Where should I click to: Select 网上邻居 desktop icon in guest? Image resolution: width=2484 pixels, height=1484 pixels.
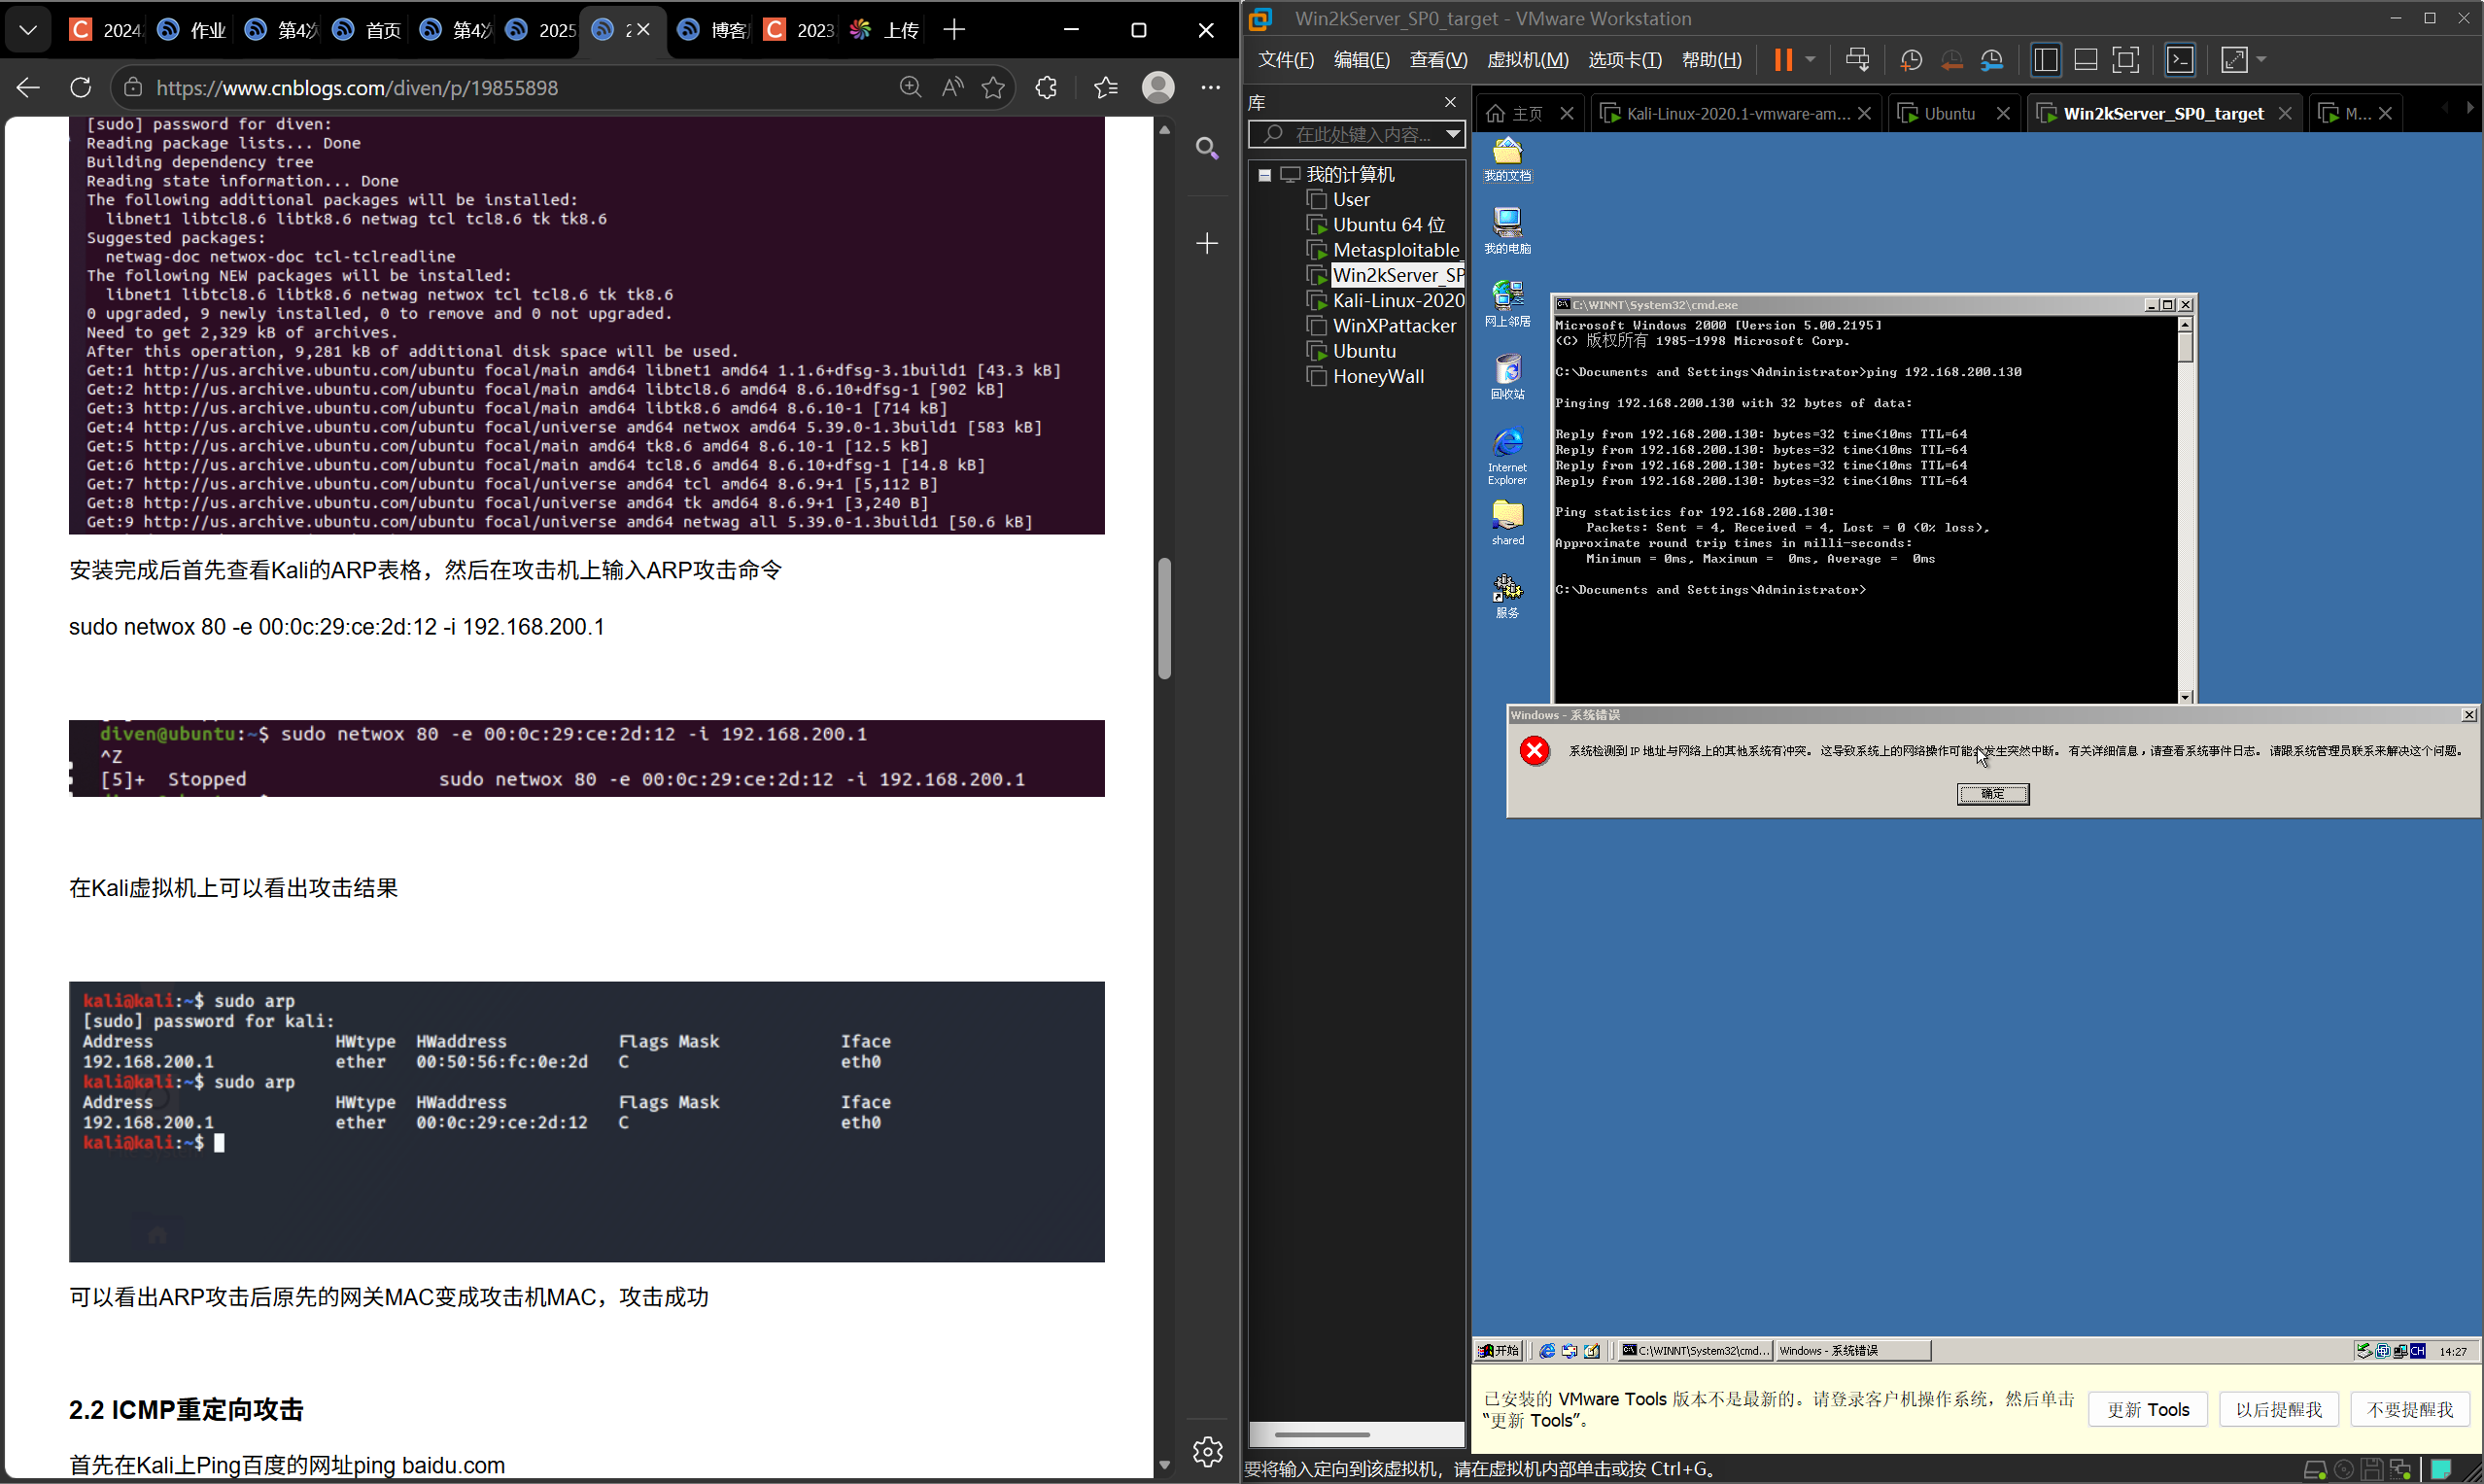coord(1507,304)
